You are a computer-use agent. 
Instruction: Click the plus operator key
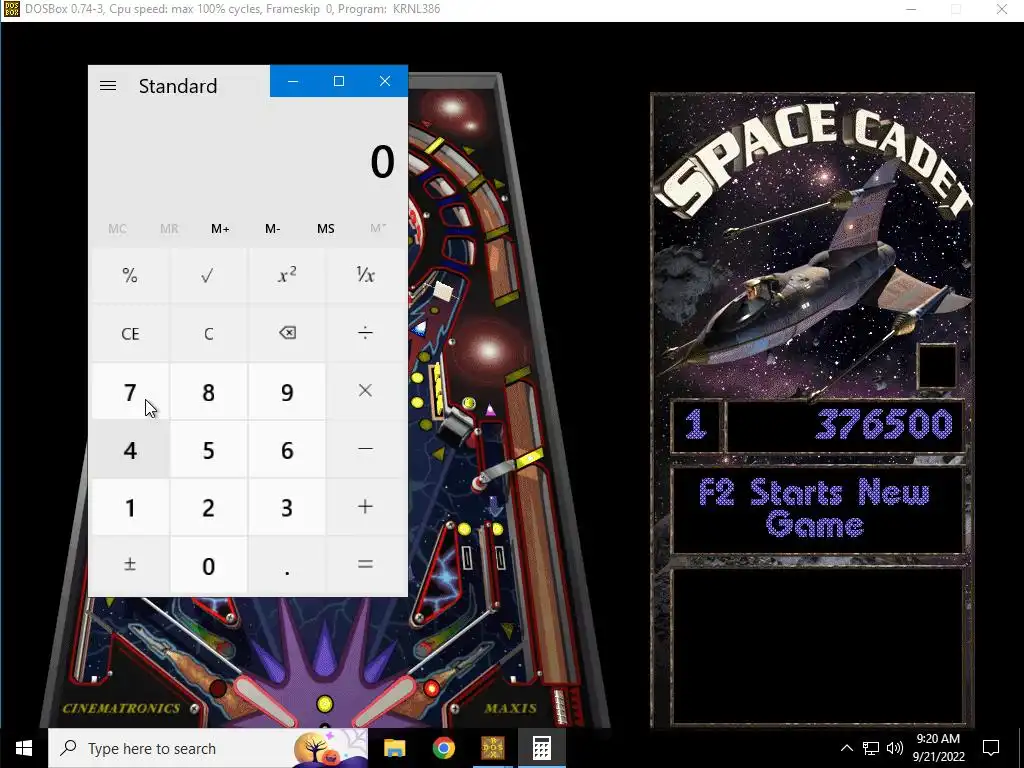pos(365,507)
